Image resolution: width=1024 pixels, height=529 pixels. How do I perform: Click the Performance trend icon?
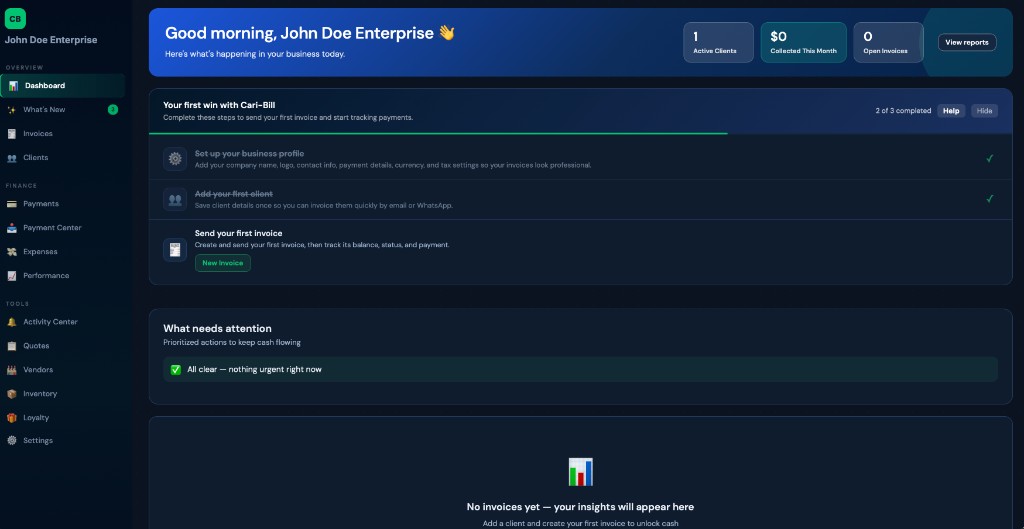coord(12,276)
